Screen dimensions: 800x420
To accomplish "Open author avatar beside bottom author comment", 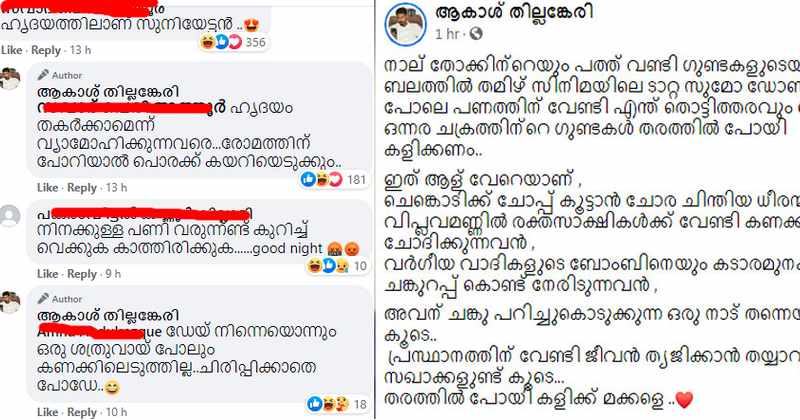I will (x=10, y=302).
